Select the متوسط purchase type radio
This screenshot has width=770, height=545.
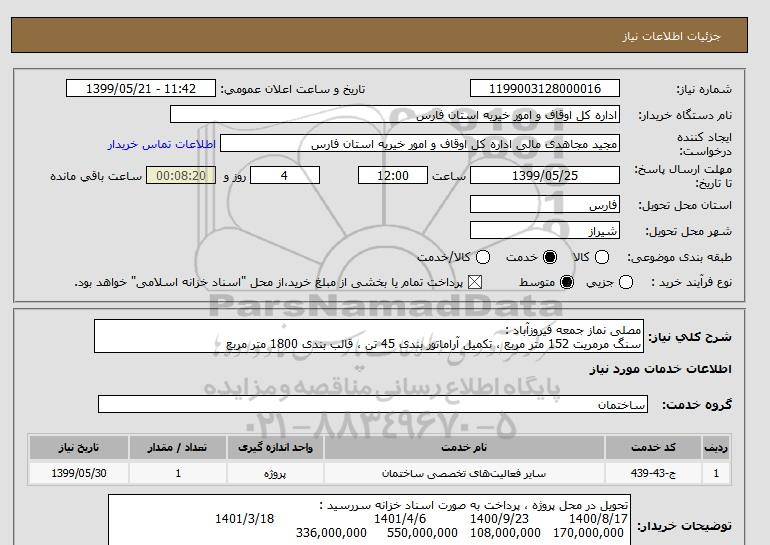click(x=567, y=282)
